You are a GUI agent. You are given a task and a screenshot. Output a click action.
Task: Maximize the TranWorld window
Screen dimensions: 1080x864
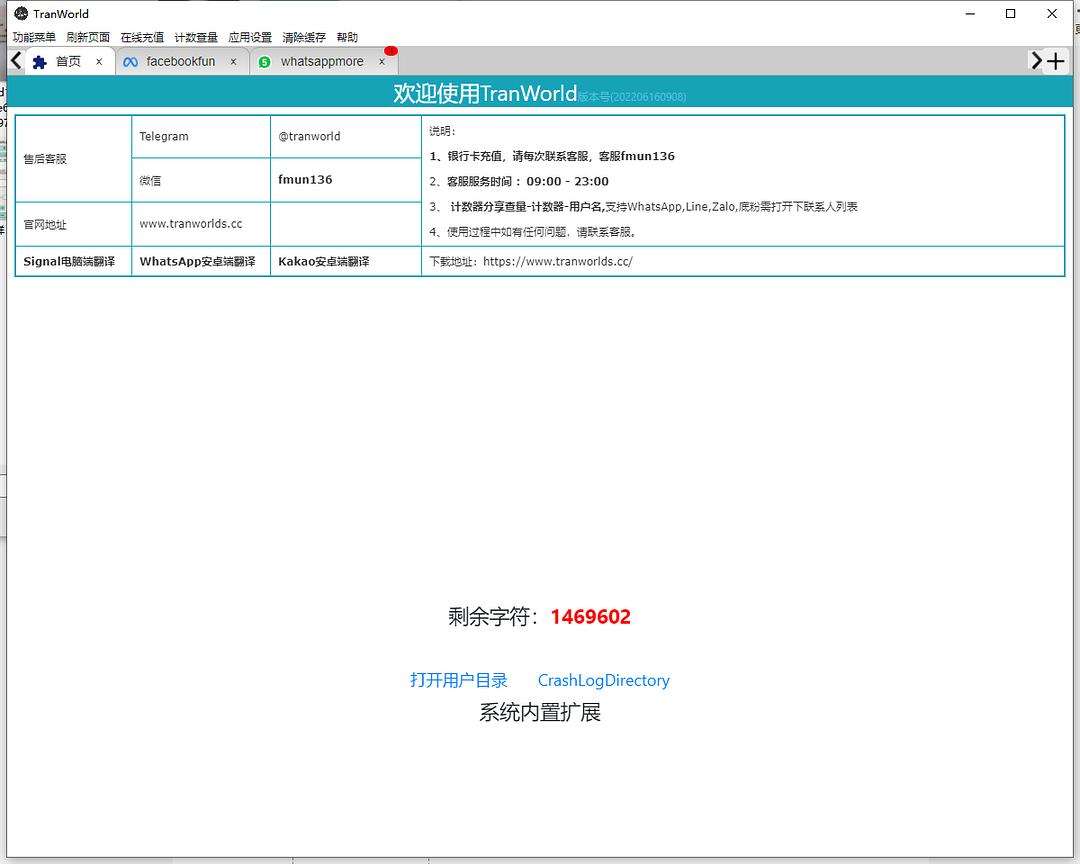pyautogui.click(x=1010, y=14)
